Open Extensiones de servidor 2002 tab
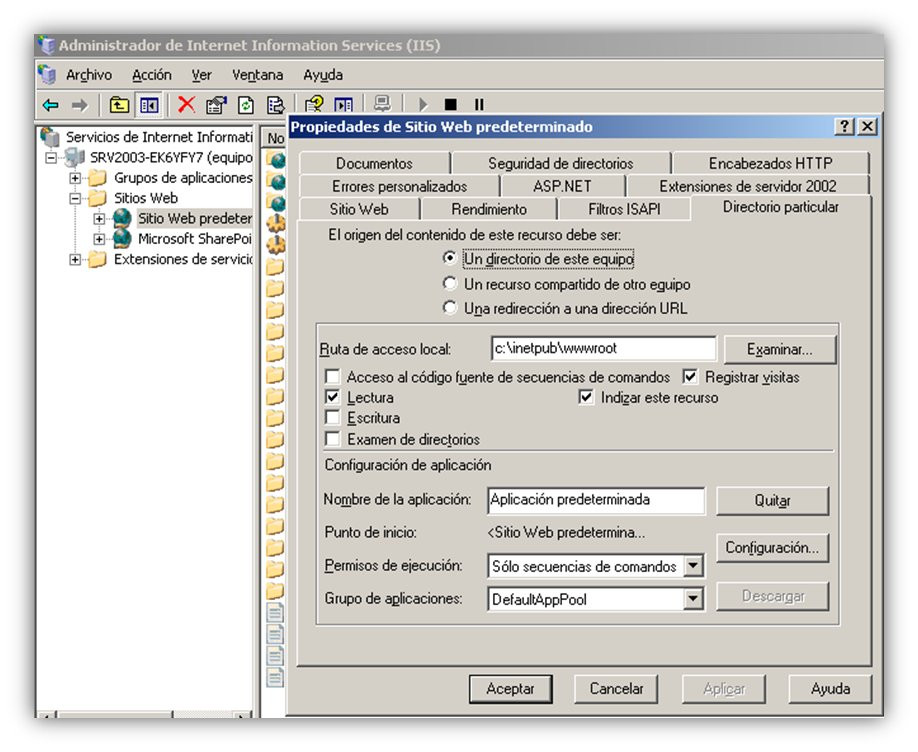The width and height of the screenshot is (918, 752). click(748, 186)
